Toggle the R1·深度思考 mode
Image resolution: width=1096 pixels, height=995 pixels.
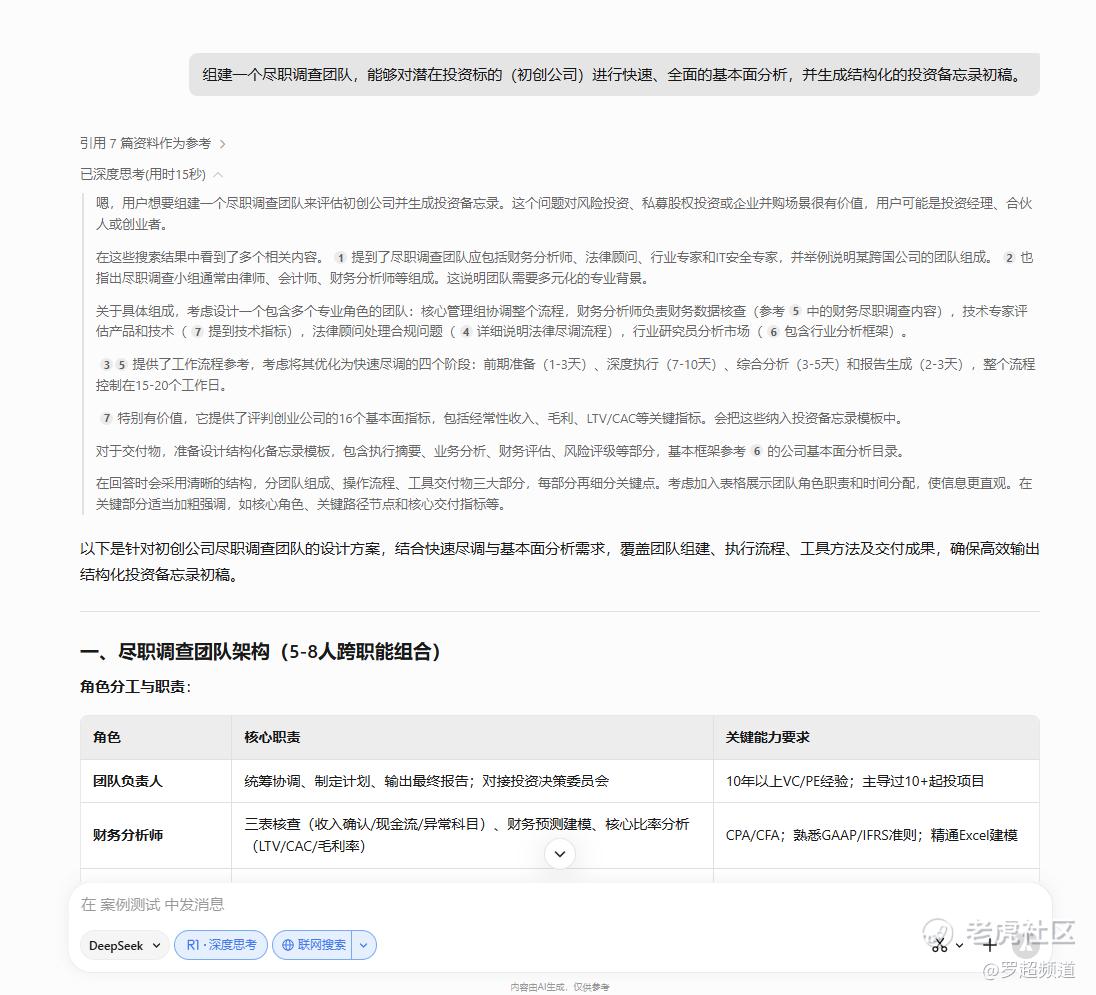(221, 945)
